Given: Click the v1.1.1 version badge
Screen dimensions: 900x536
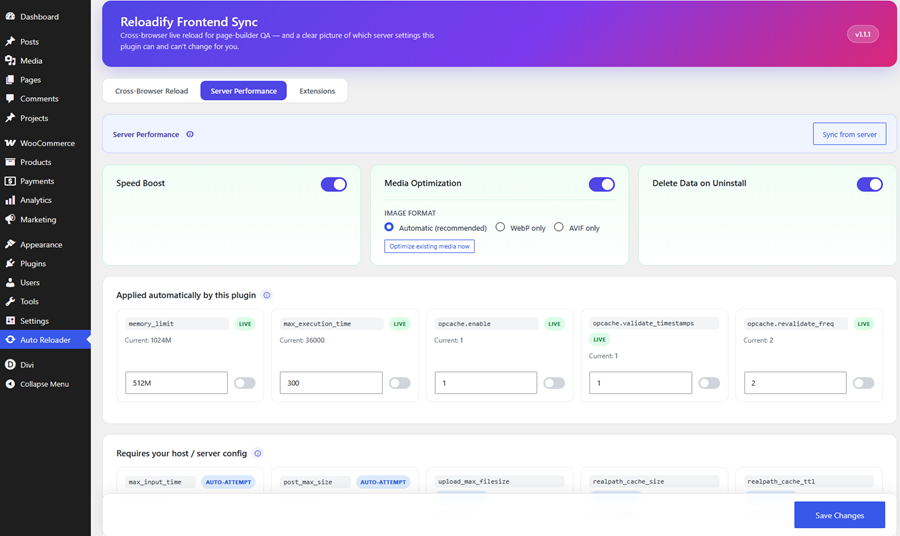Looking at the screenshot, I should (x=863, y=34).
